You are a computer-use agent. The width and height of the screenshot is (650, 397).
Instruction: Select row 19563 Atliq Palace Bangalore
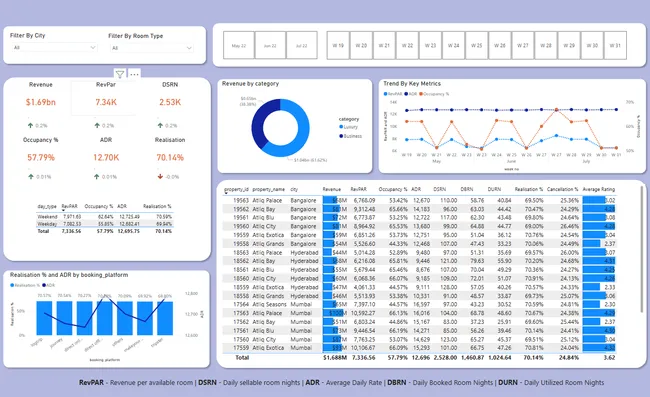click(x=420, y=200)
